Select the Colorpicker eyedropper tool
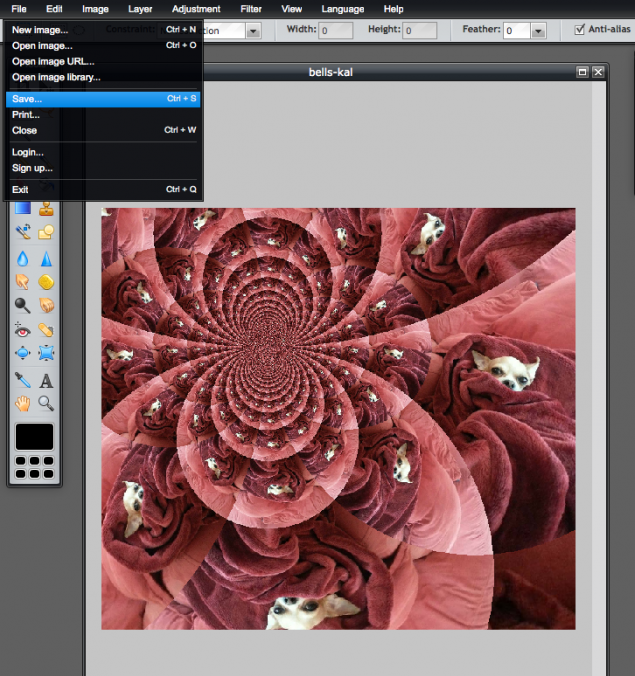Image resolution: width=635 pixels, height=676 pixels. (23, 380)
